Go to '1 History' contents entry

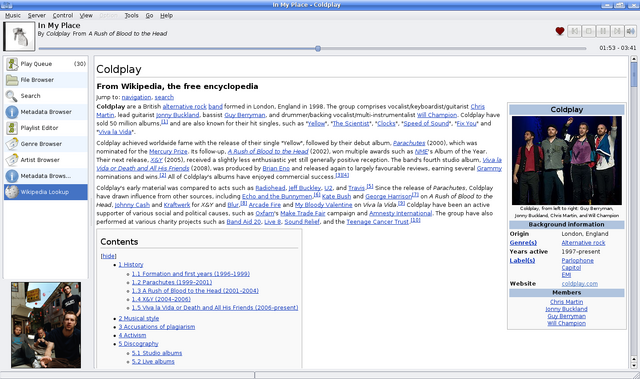coord(131,265)
